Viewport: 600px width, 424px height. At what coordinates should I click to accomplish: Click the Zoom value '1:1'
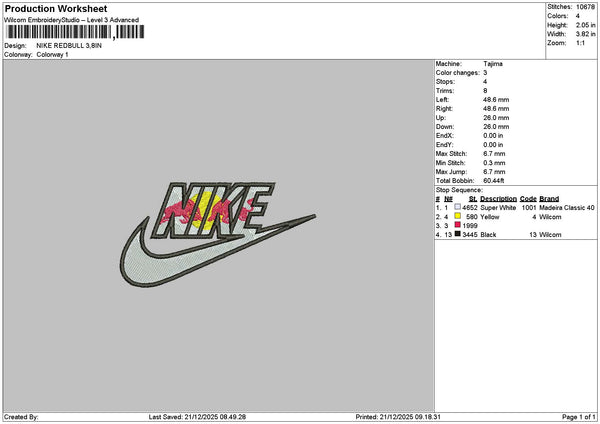[580, 43]
